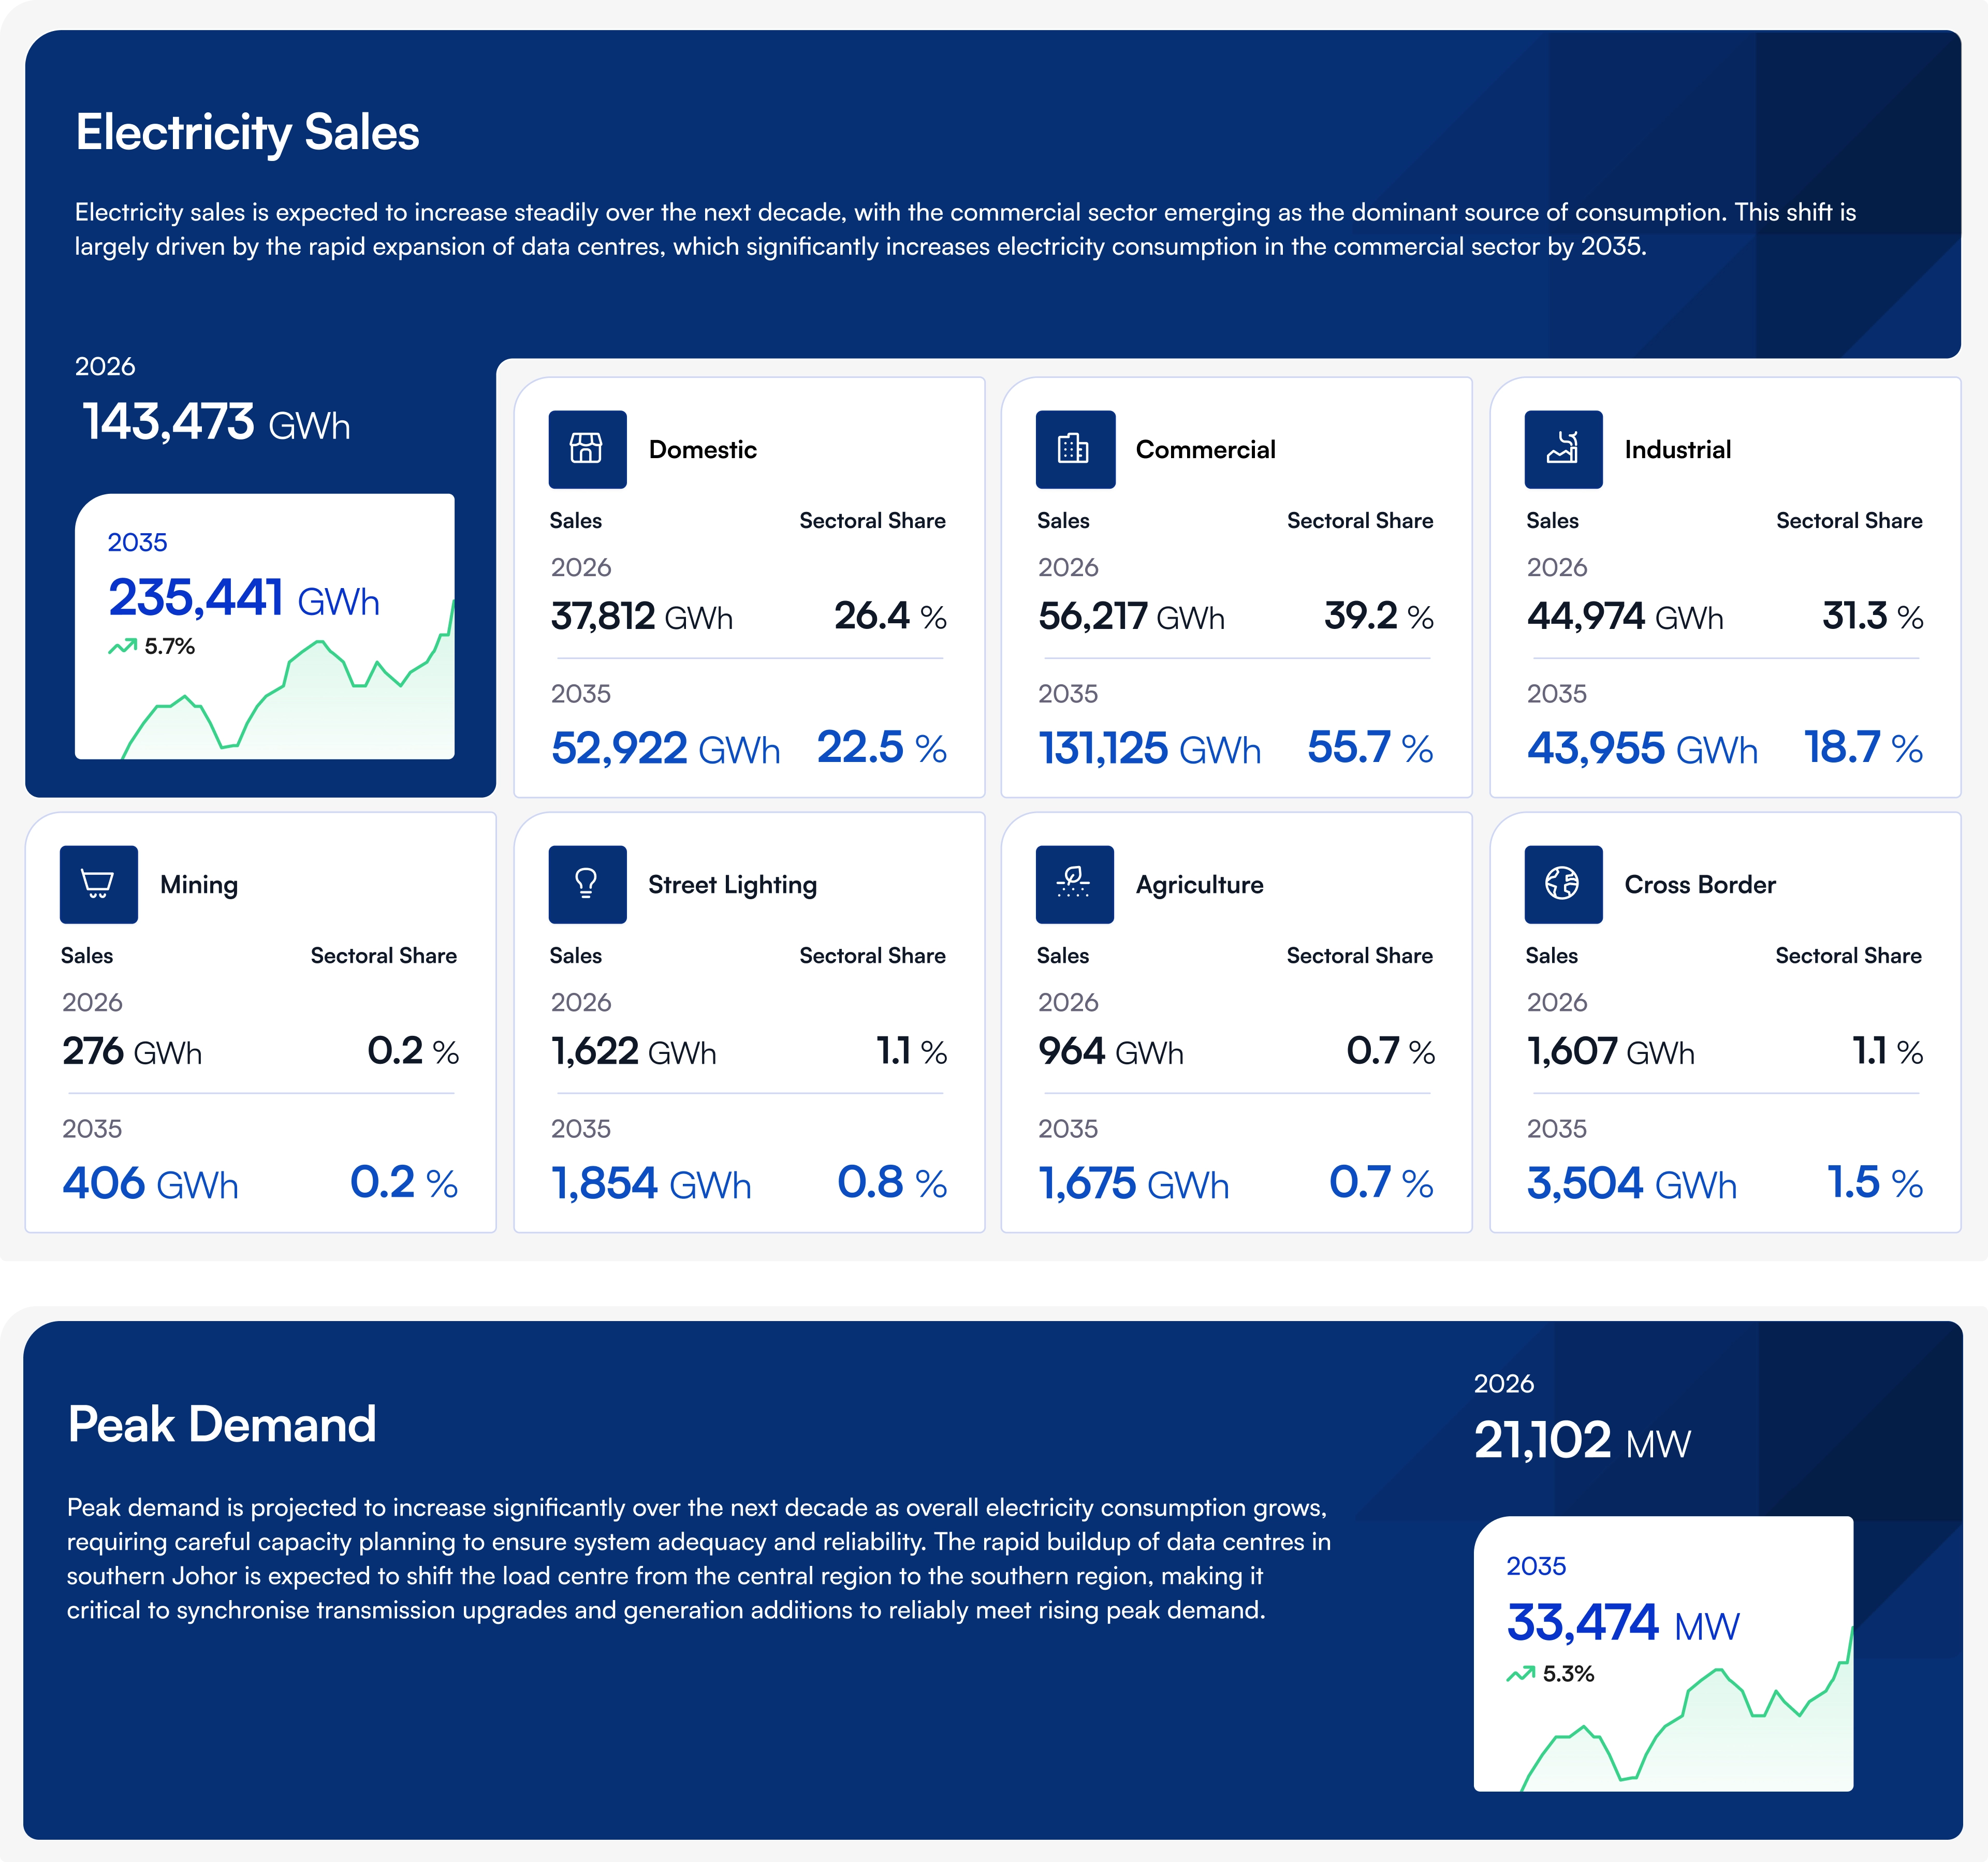Viewport: 1988px width, 1862px height.
Task: Click the Commercial building icon
Action: (1075, 449)
